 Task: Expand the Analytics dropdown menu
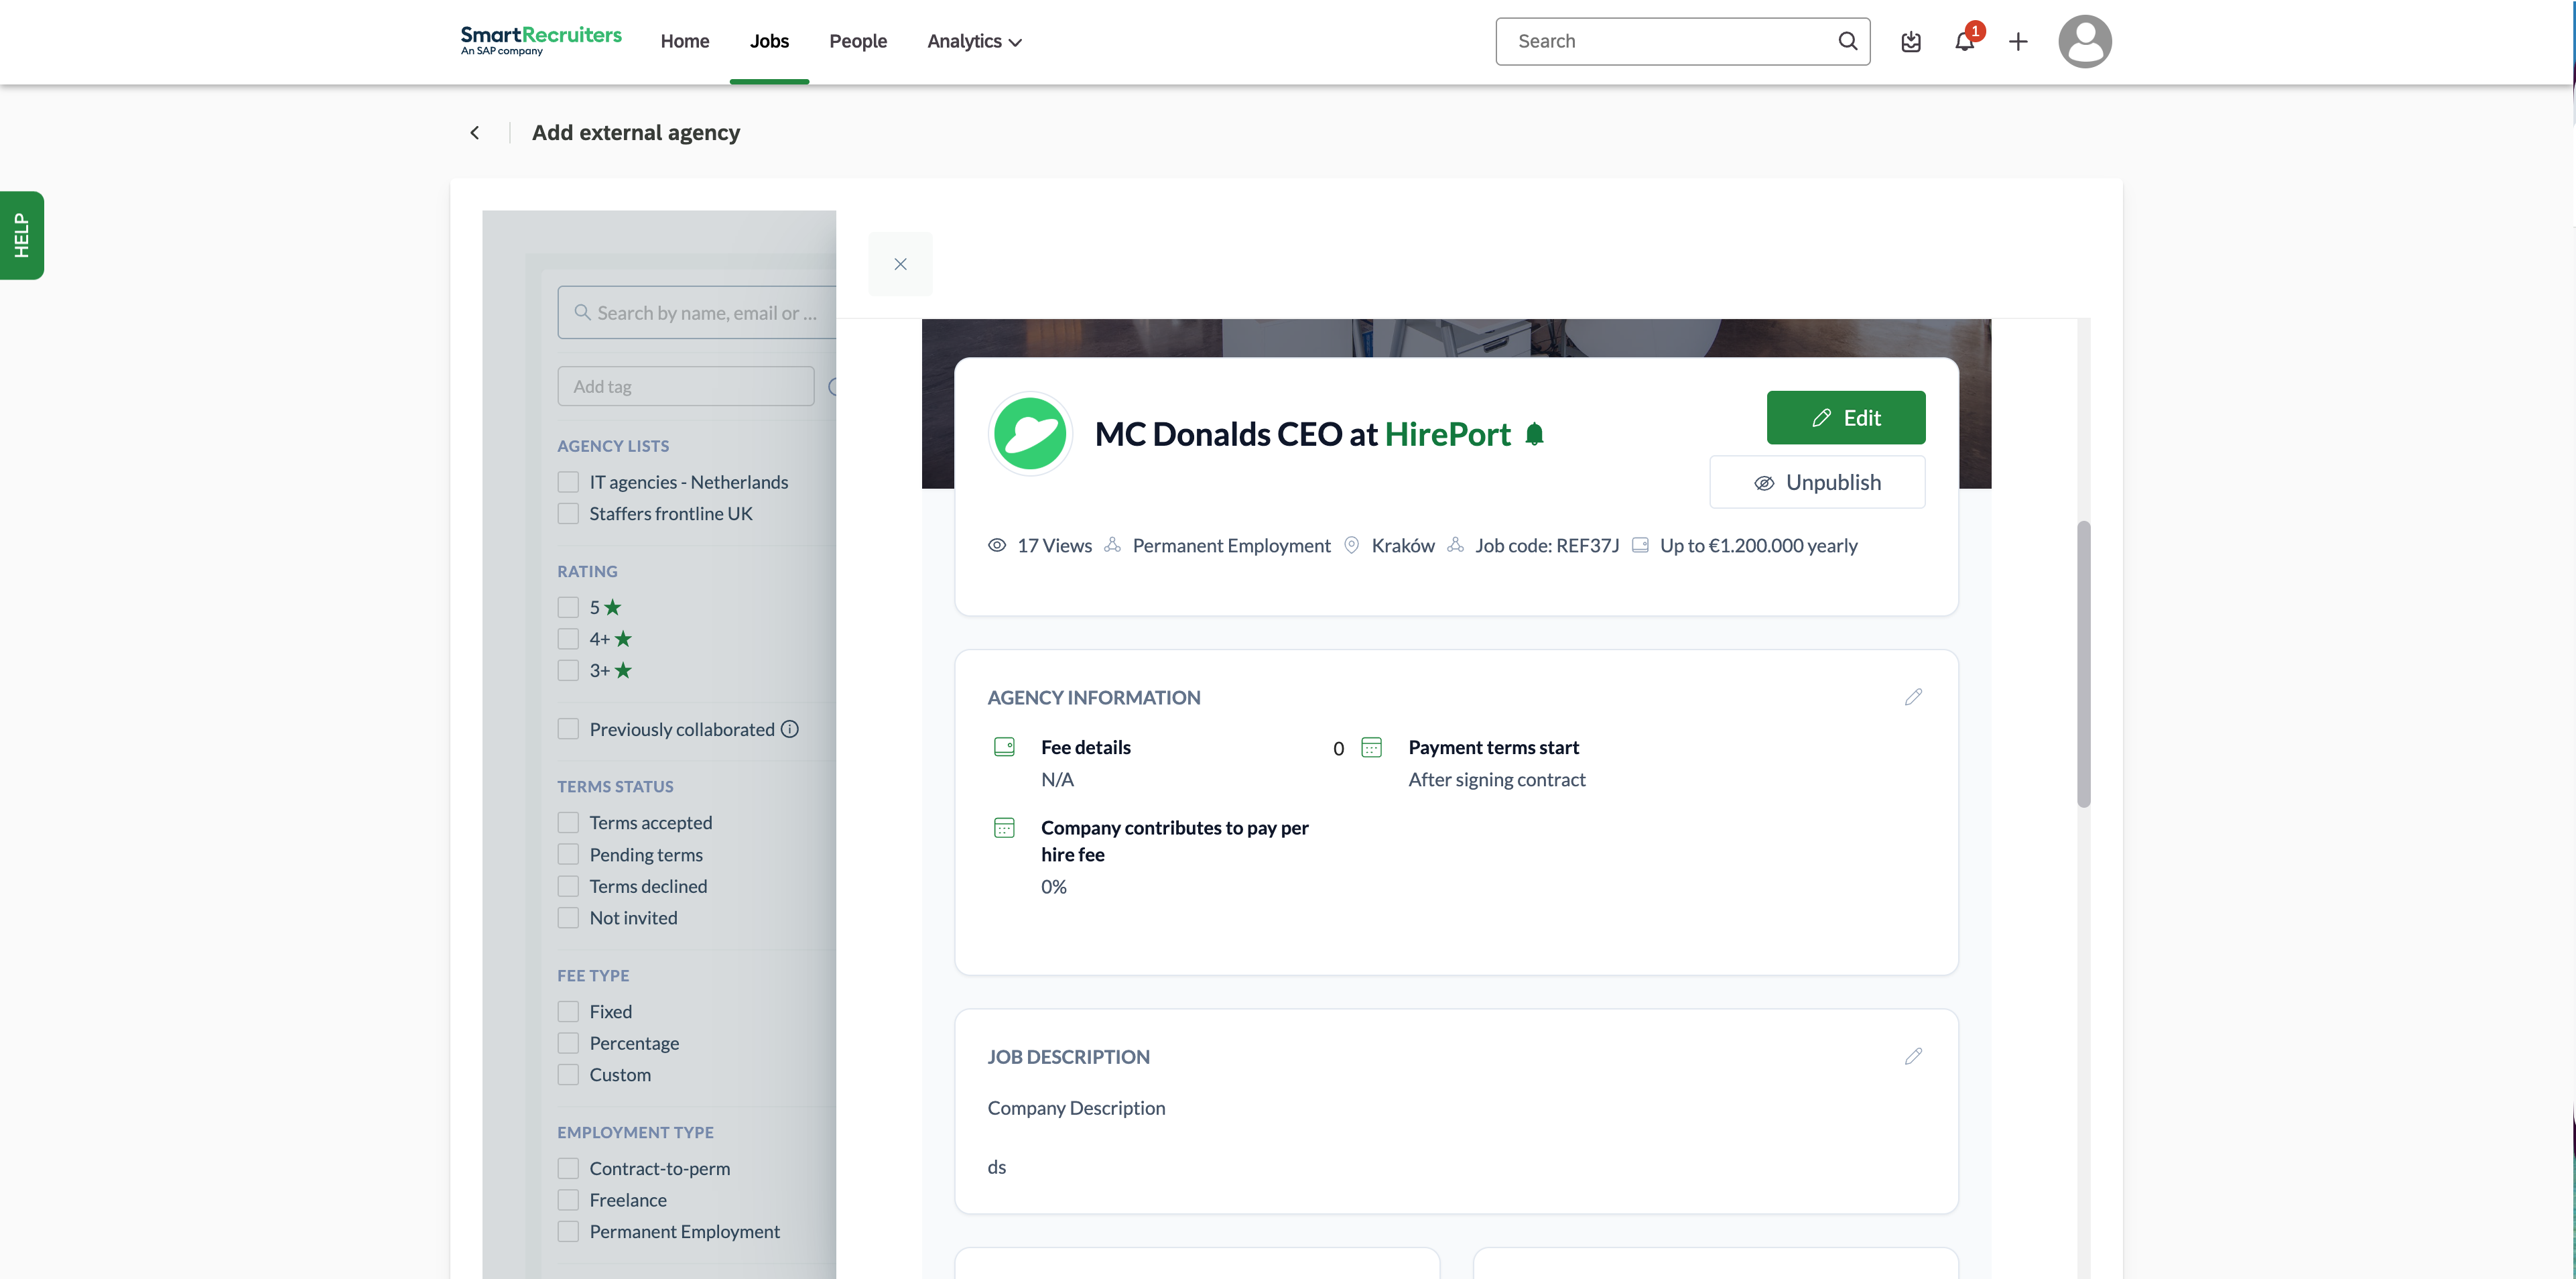click(974, 41)
